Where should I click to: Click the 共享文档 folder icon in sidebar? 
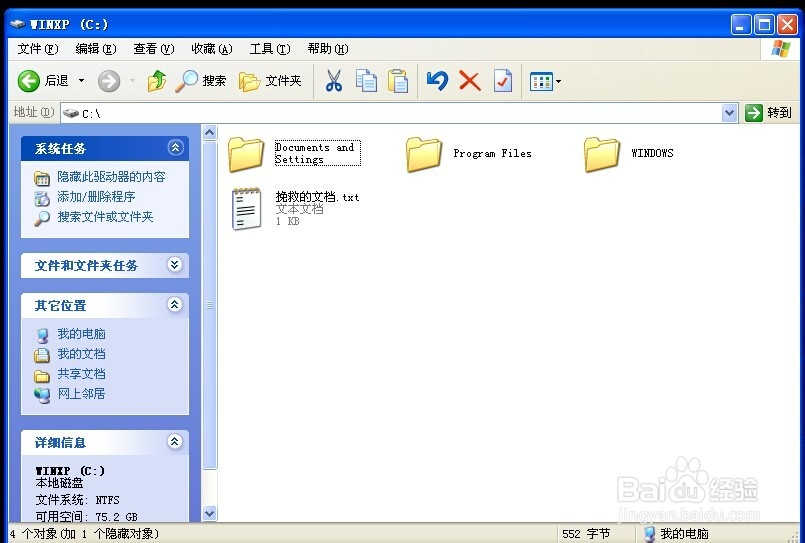pyautogui.click(x=42, y=376)
